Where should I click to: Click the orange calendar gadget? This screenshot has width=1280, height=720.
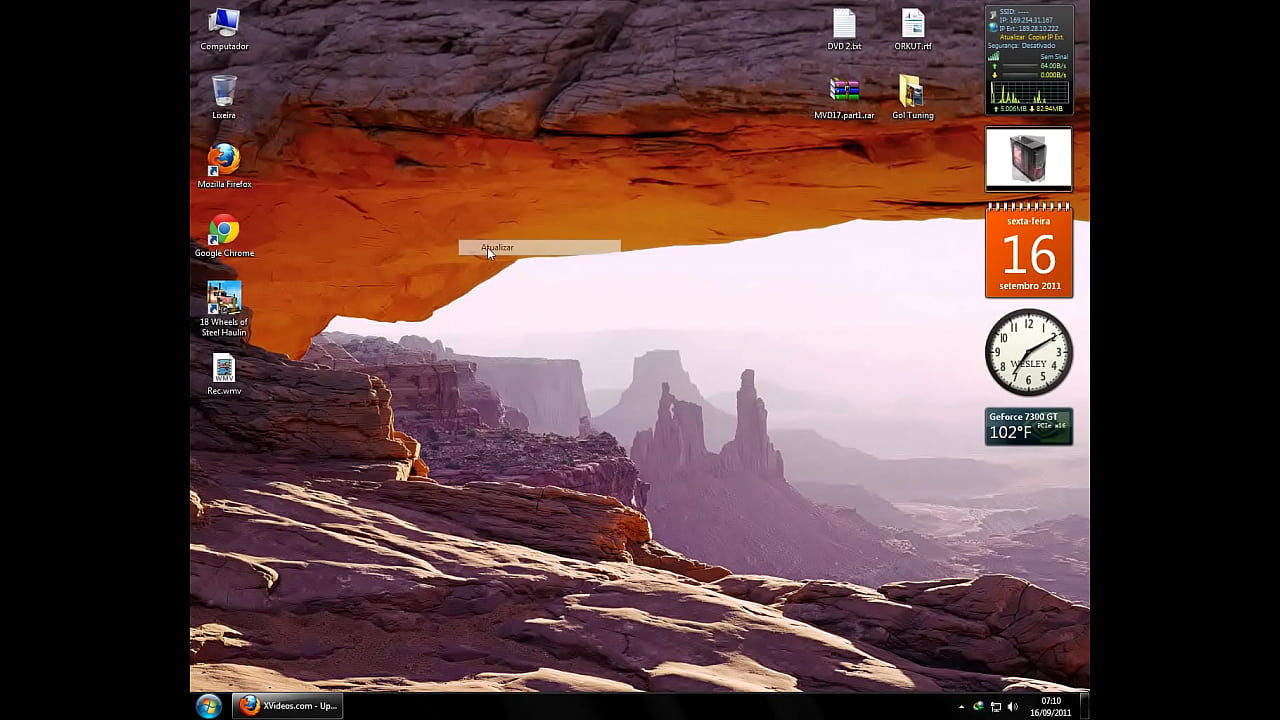1028,250
